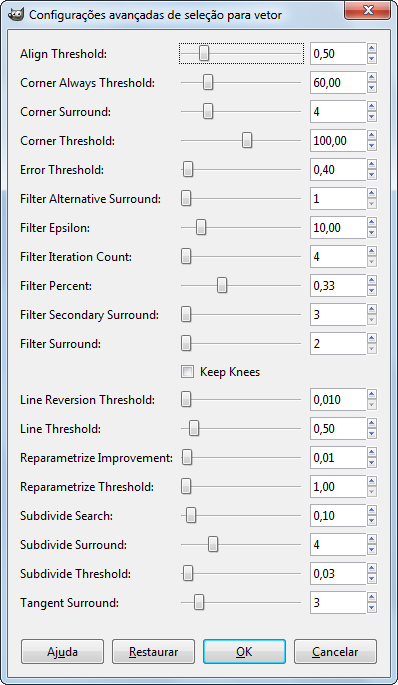Decrease Filter Percent using down spinner arrow
The width and height of the screenshot is (398, 685).
click(x=372, y=291)
